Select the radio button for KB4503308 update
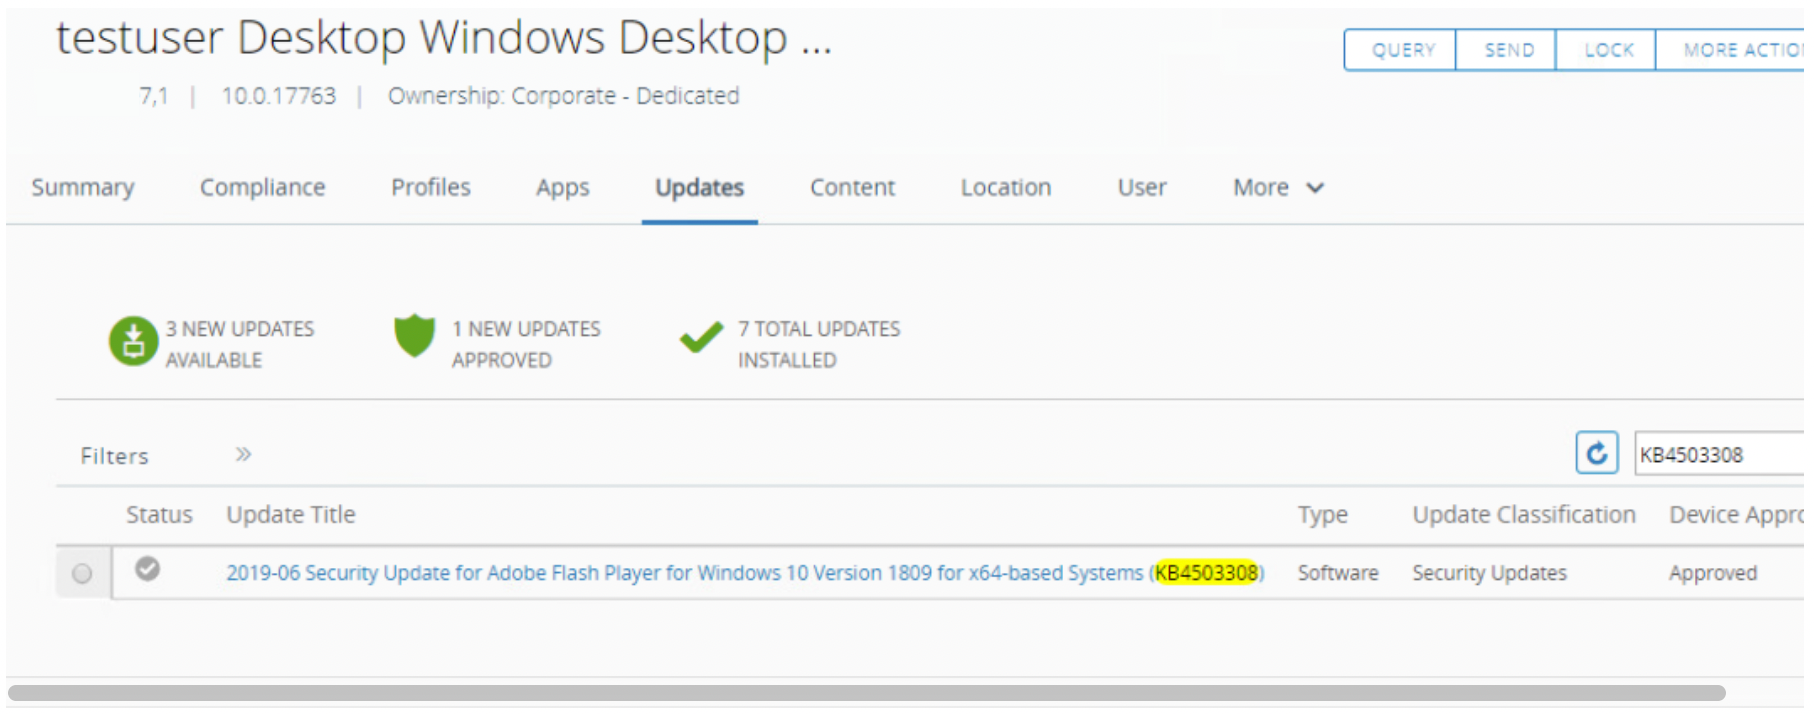The width and height of the screenshot is (1814, 714). (82, 573)
